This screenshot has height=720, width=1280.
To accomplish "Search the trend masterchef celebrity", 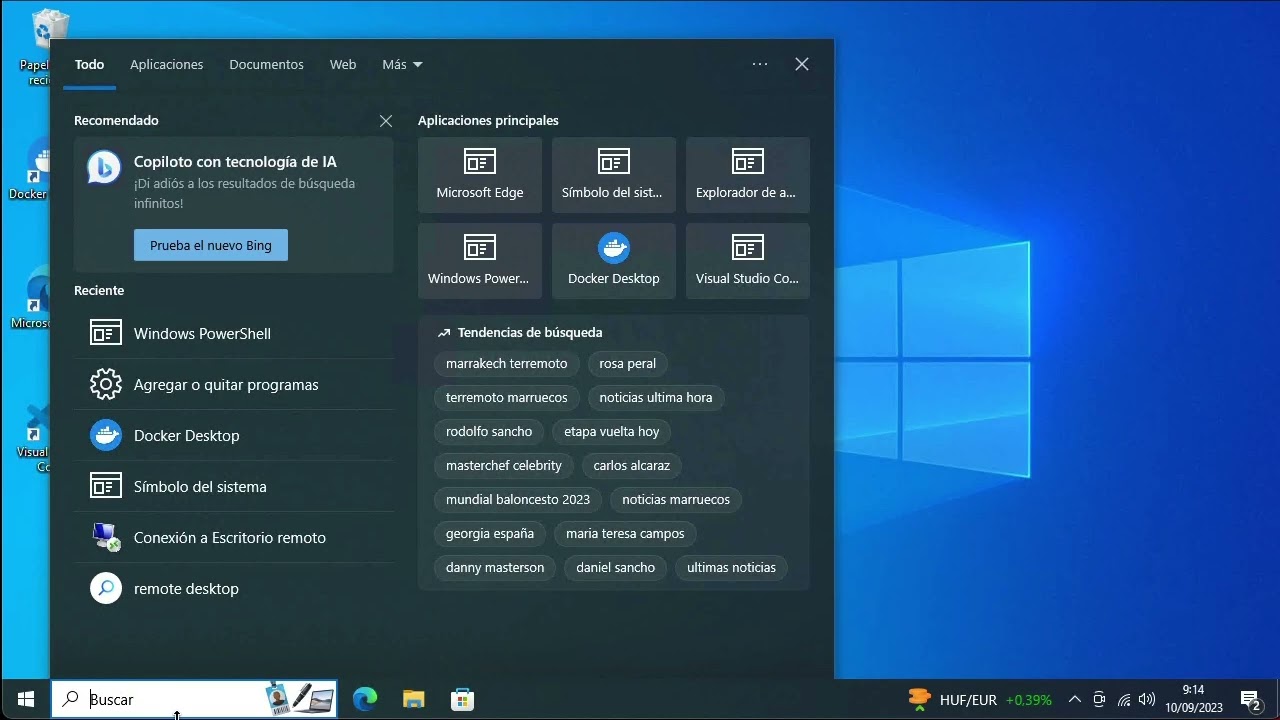I will point(504,465).
